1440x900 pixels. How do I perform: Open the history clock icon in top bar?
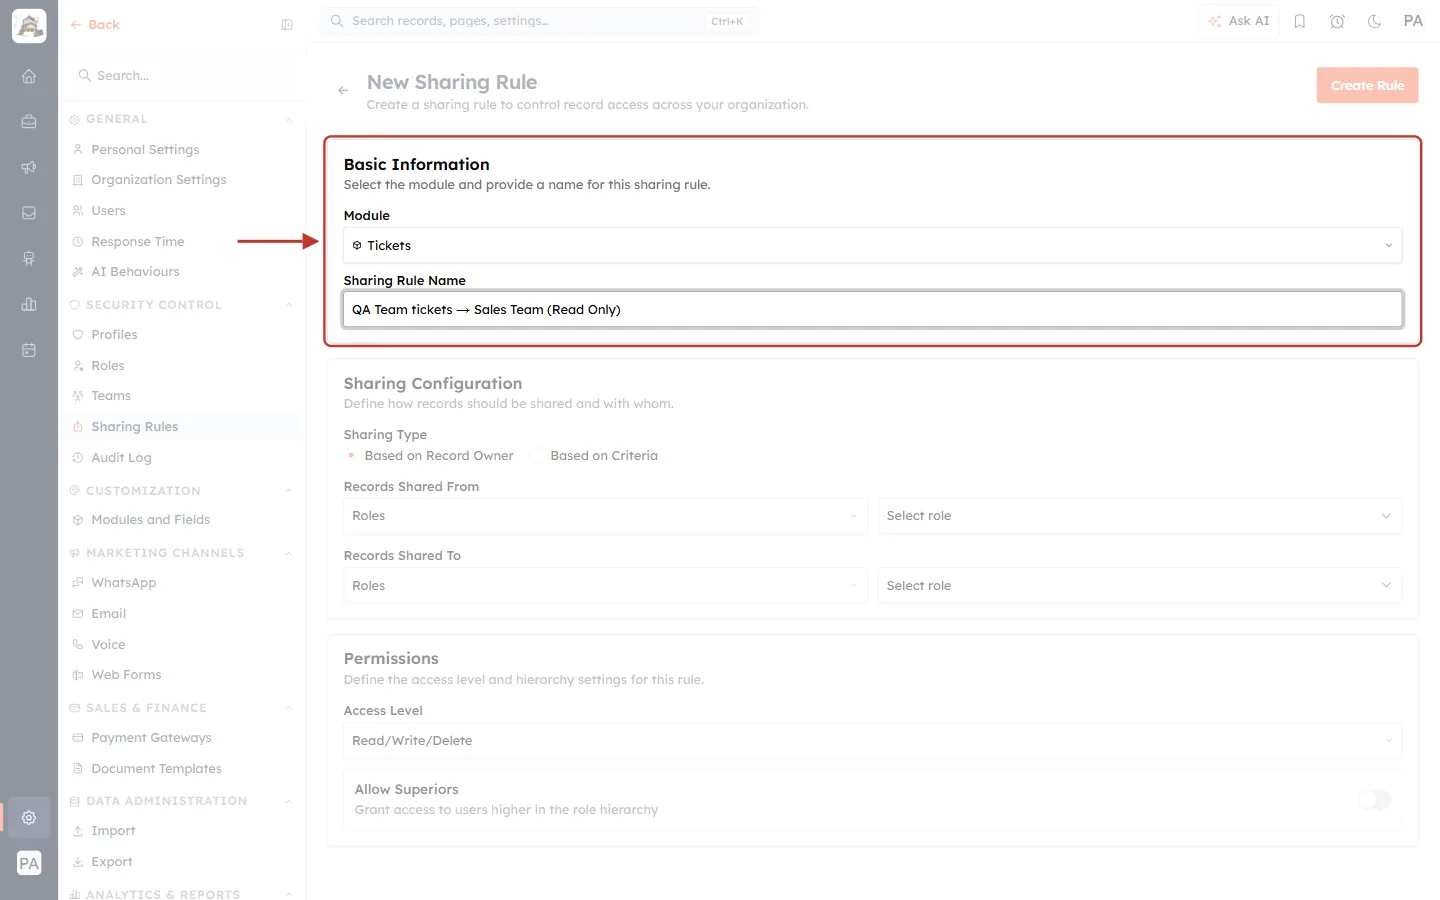(1337, 21)
